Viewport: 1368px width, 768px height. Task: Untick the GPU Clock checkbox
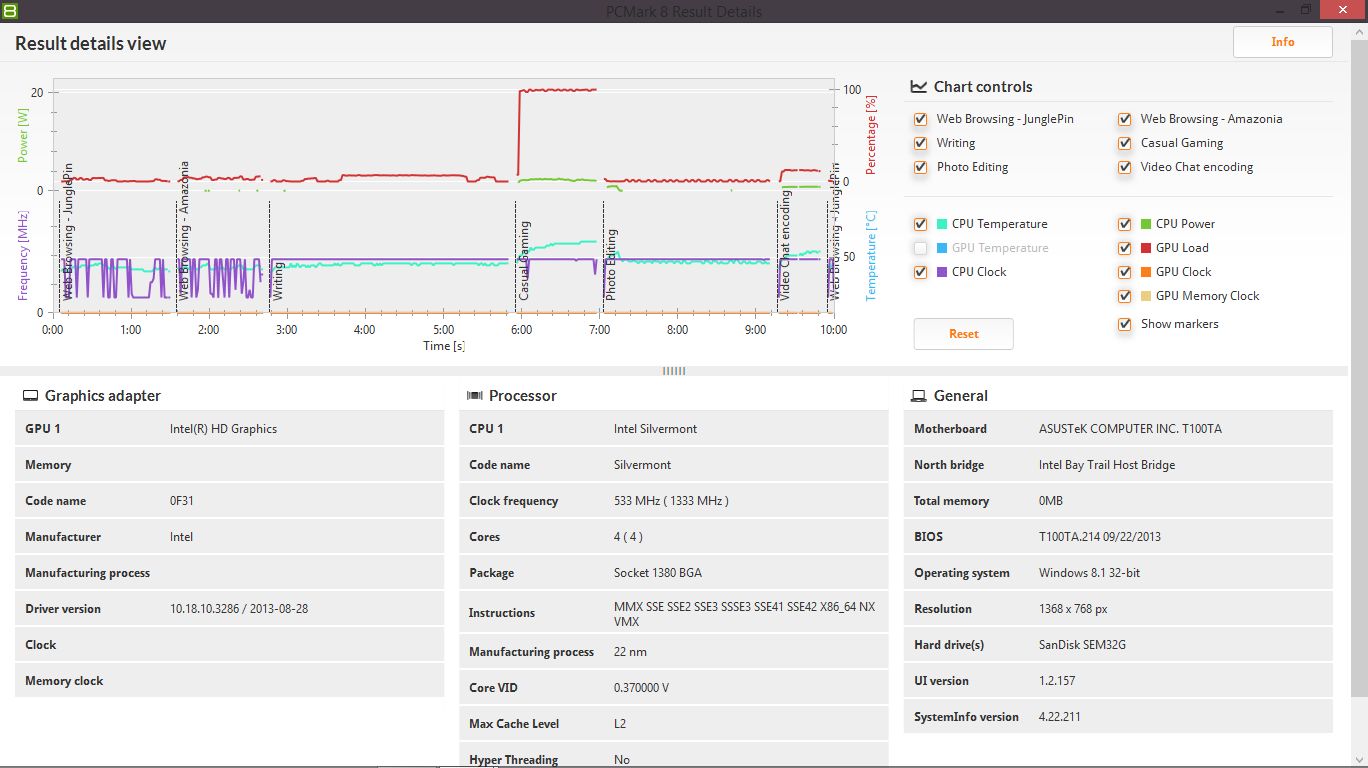point(1125,272)
